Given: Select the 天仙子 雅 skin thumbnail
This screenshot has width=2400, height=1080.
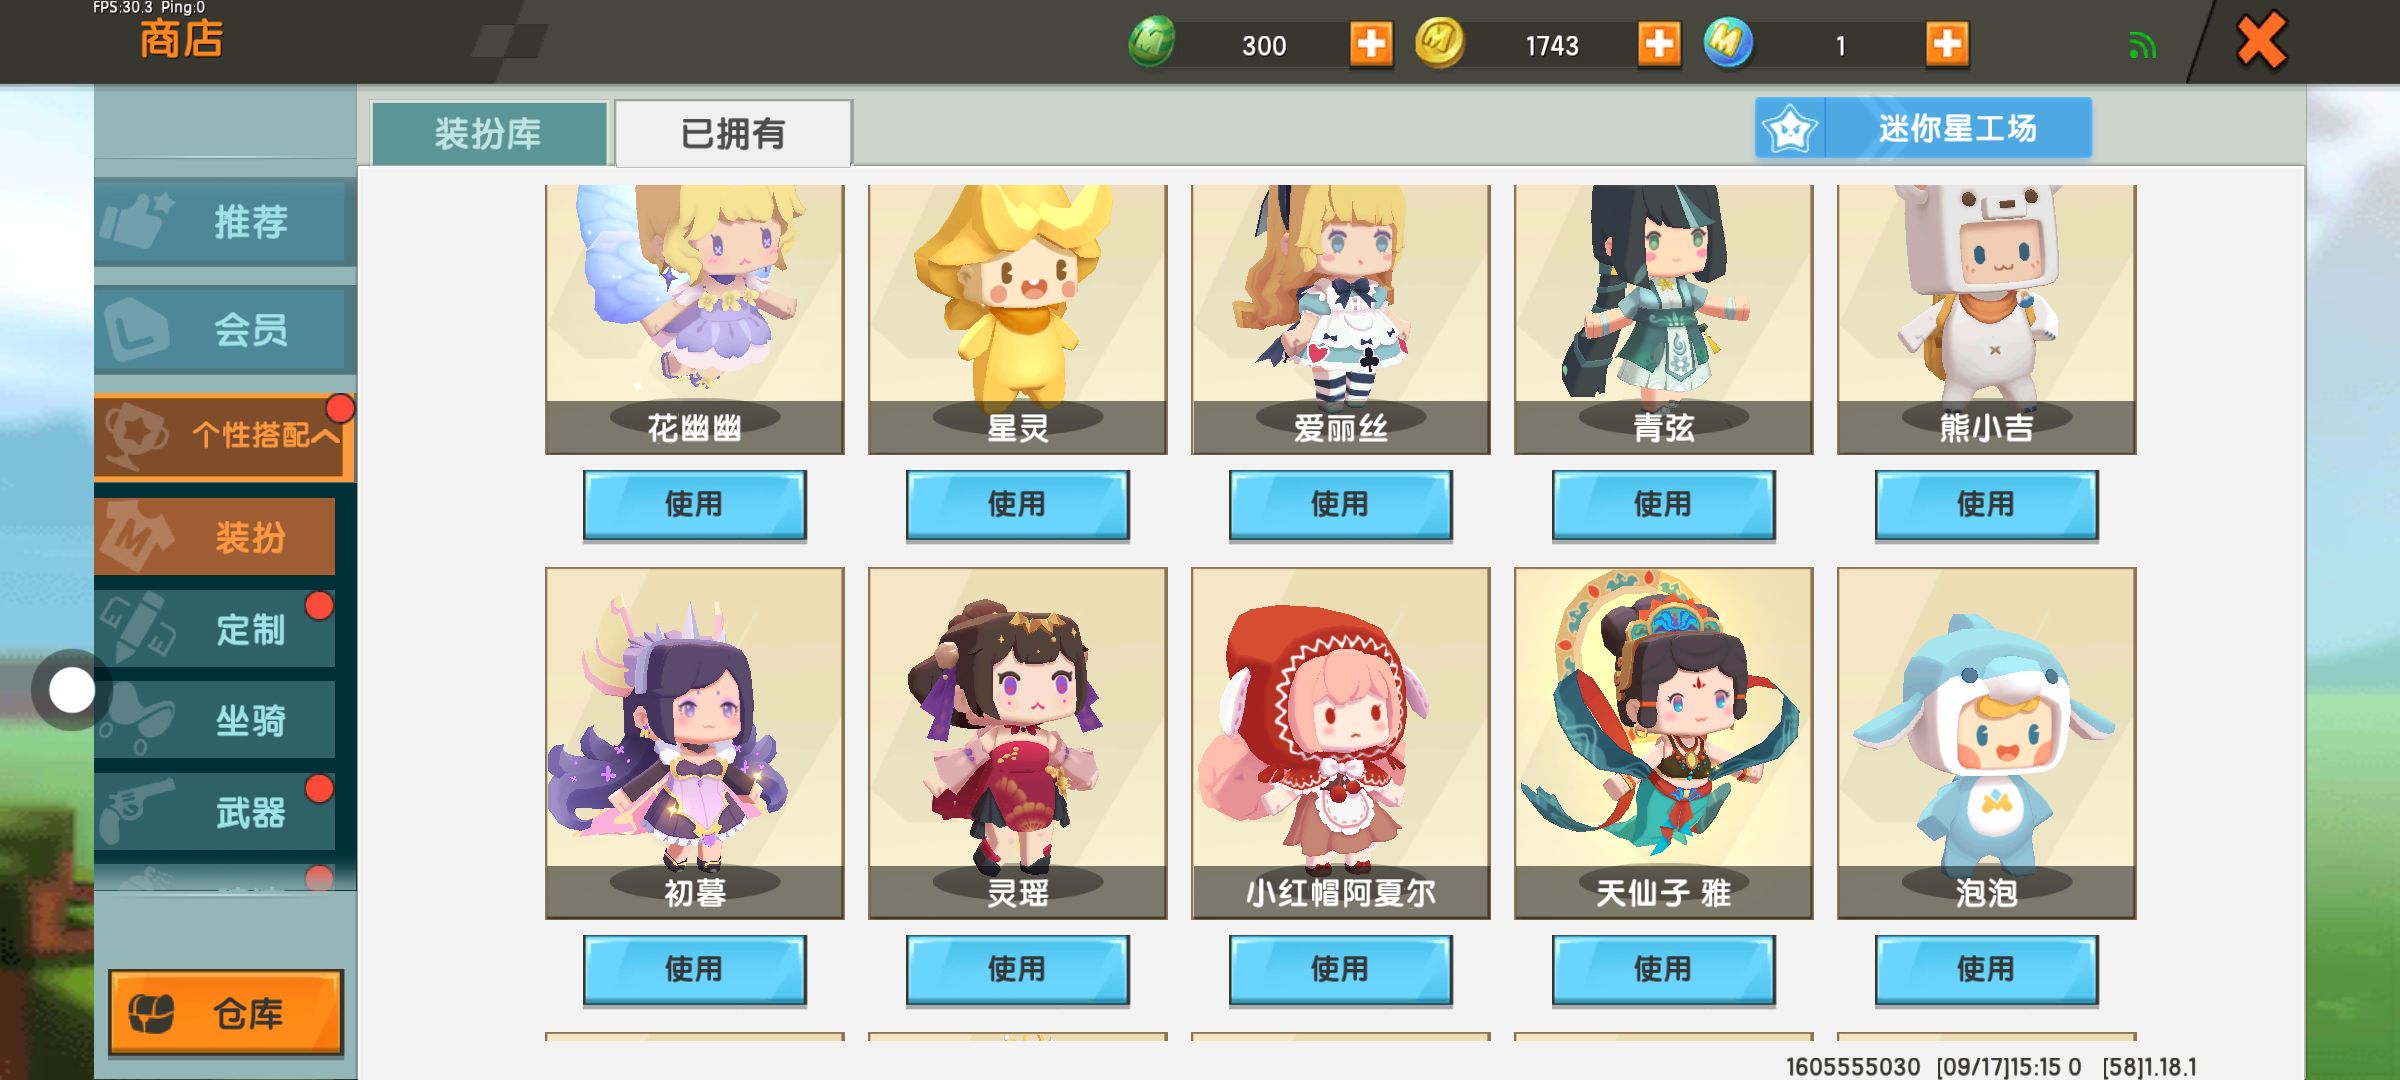Looking at the screenshot, I should (1663, 743).
